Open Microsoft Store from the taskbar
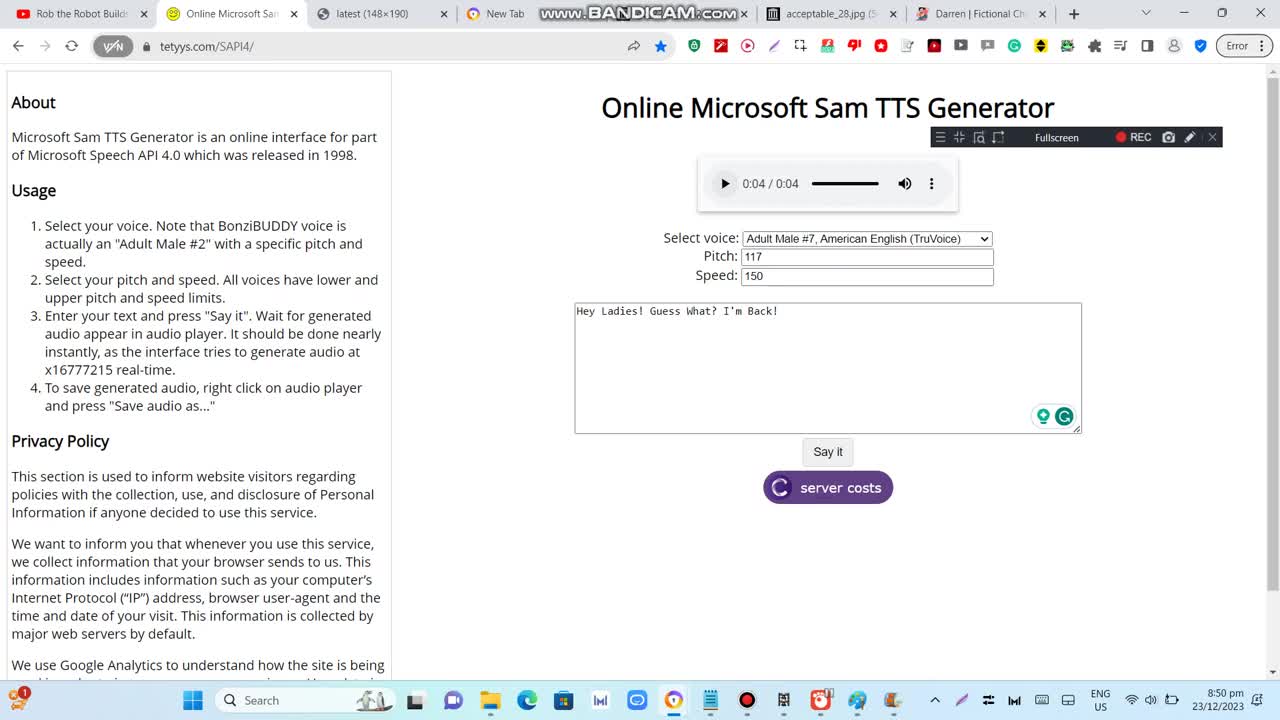Image resolution: width=1280 pixels, height=720 pixels. [x=564, y=700]
